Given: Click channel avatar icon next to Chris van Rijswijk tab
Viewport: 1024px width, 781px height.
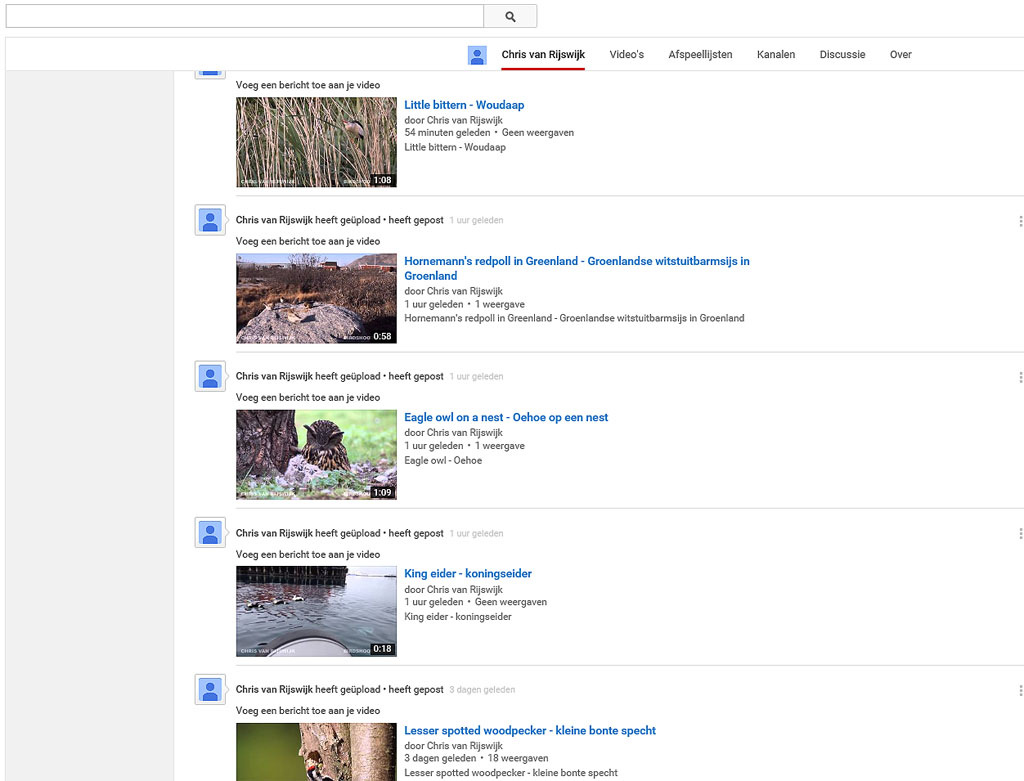Looking at the screenshot, I should tap(477, 55).
